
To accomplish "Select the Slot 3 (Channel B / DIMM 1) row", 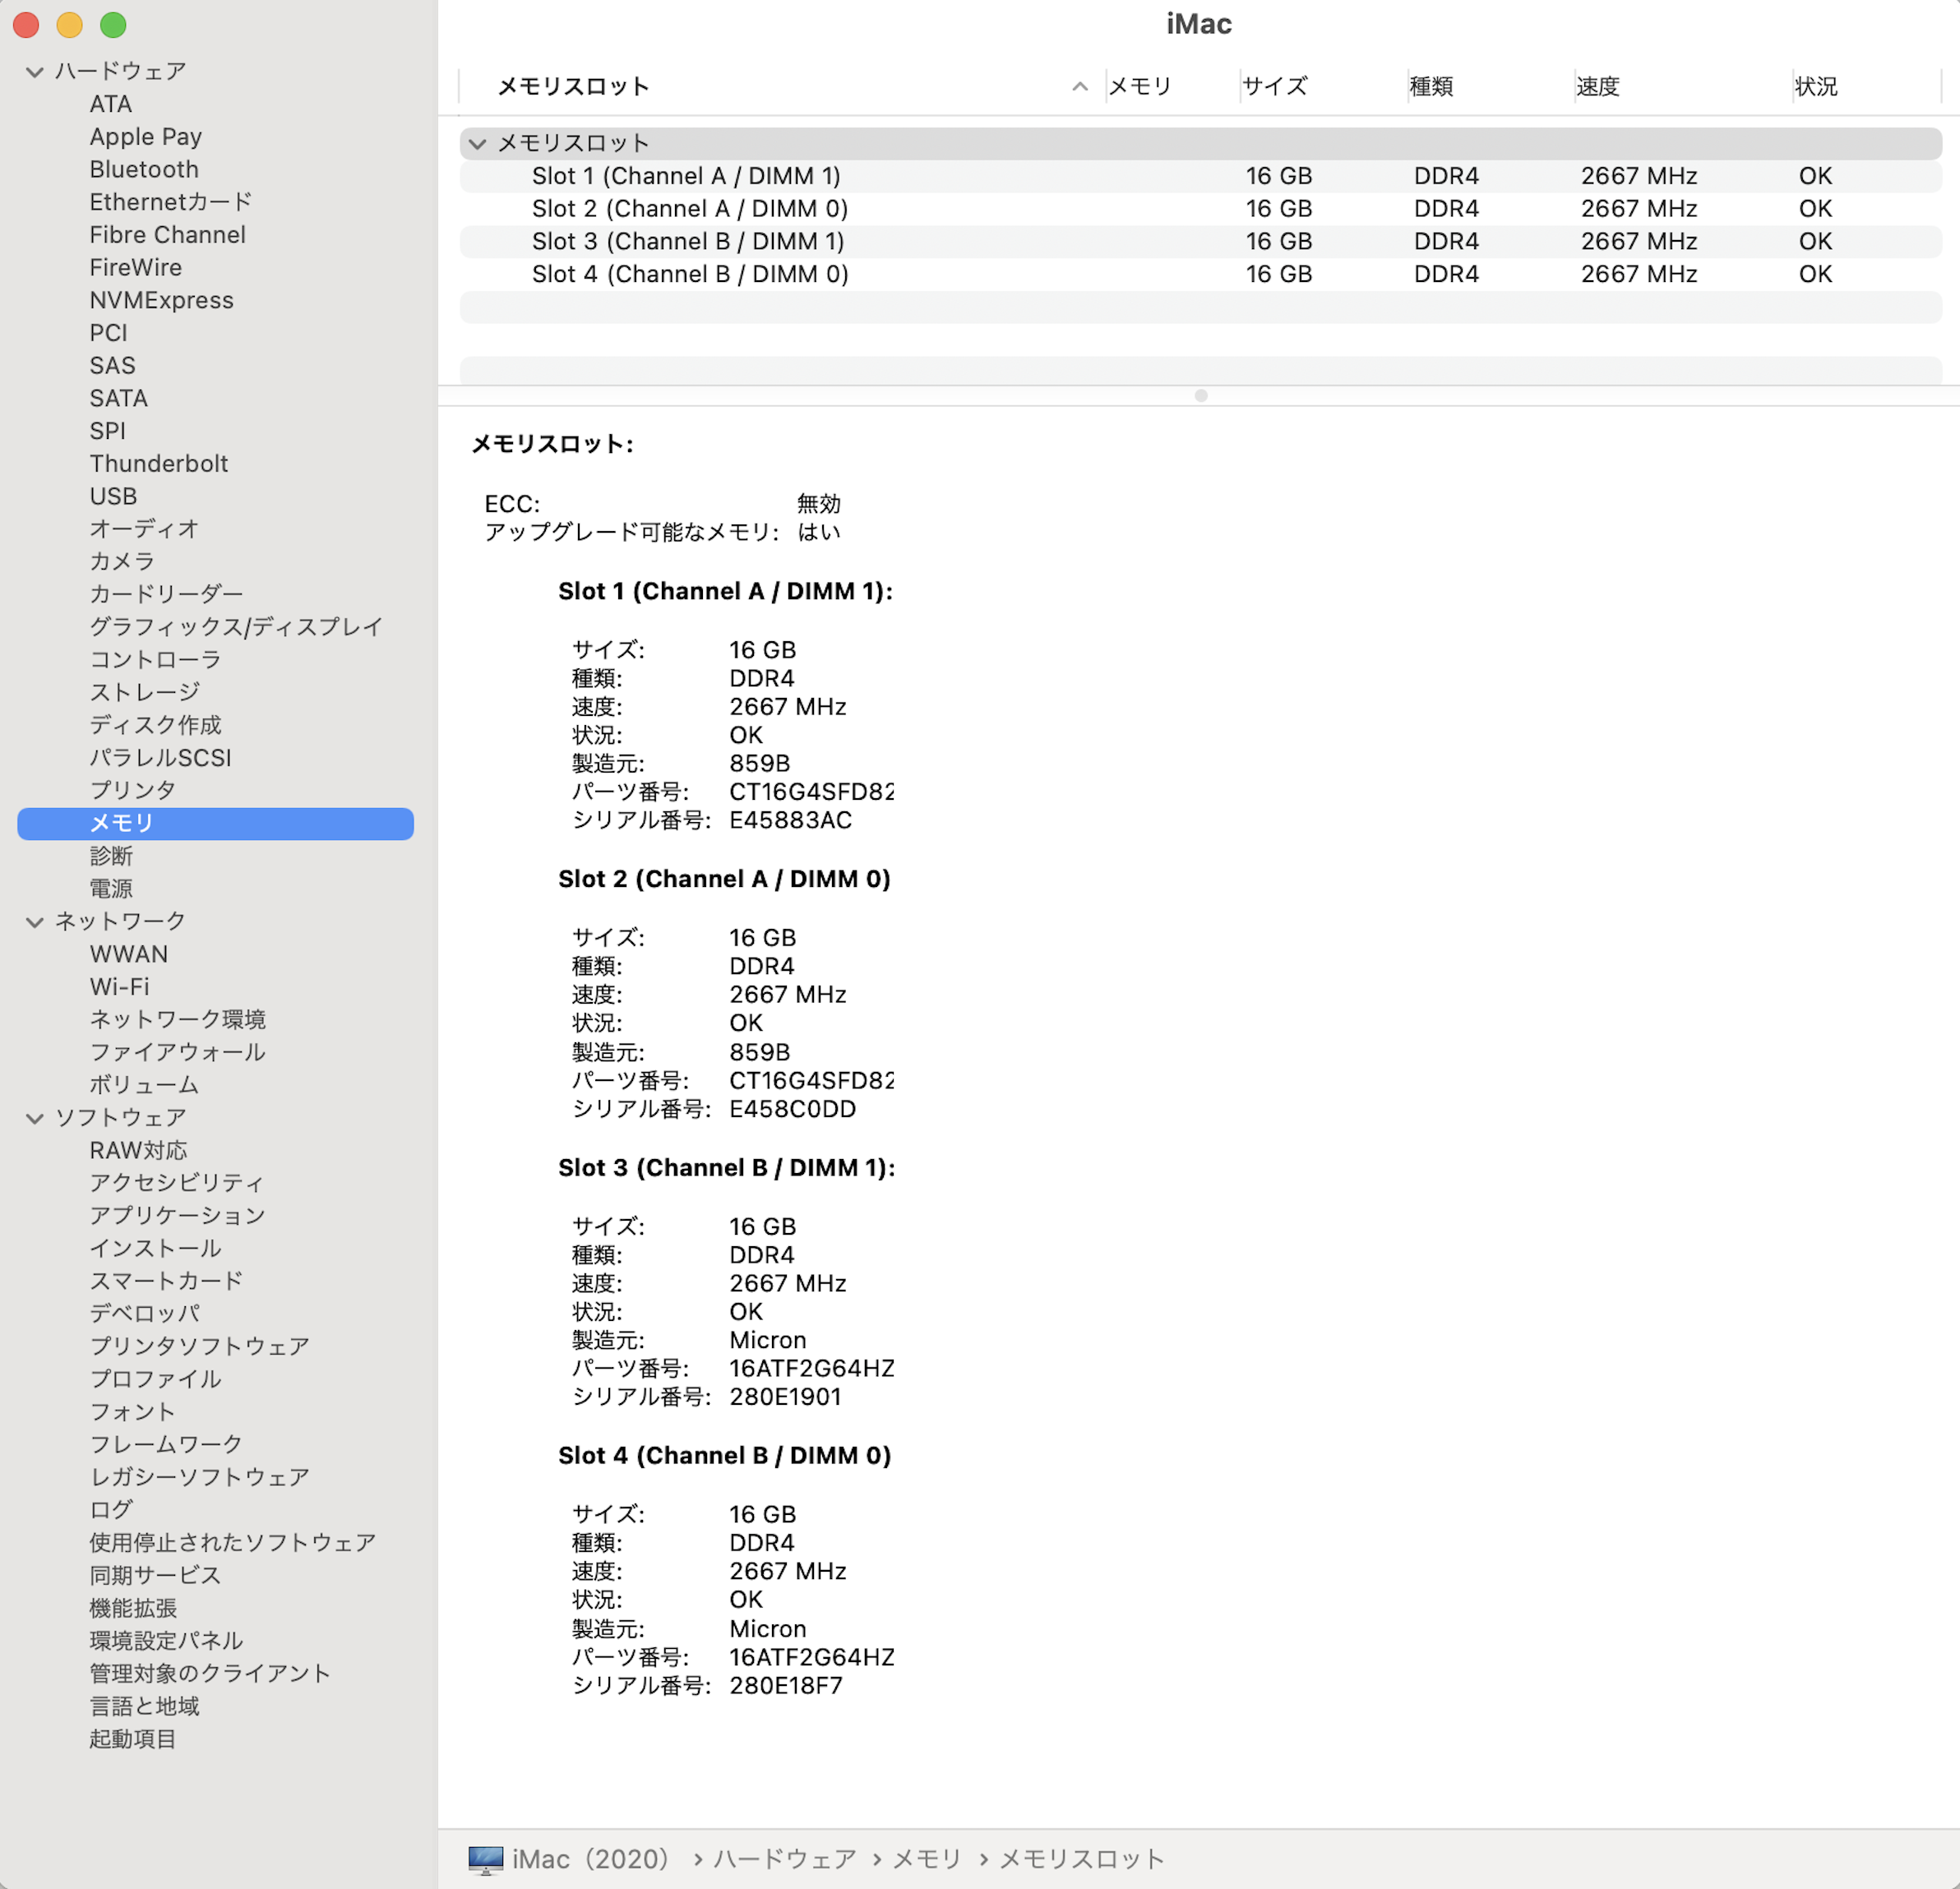I will click(x=1200, y=242).
